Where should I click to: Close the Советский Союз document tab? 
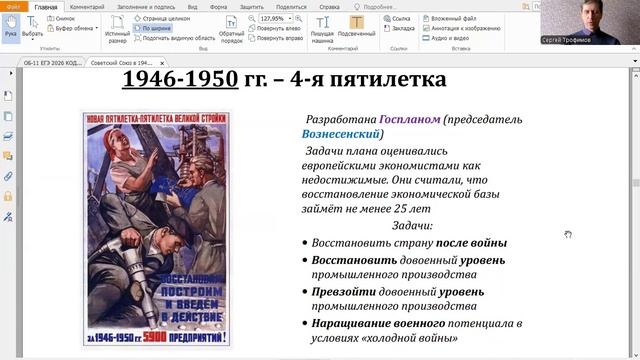(x=162, y=63)
